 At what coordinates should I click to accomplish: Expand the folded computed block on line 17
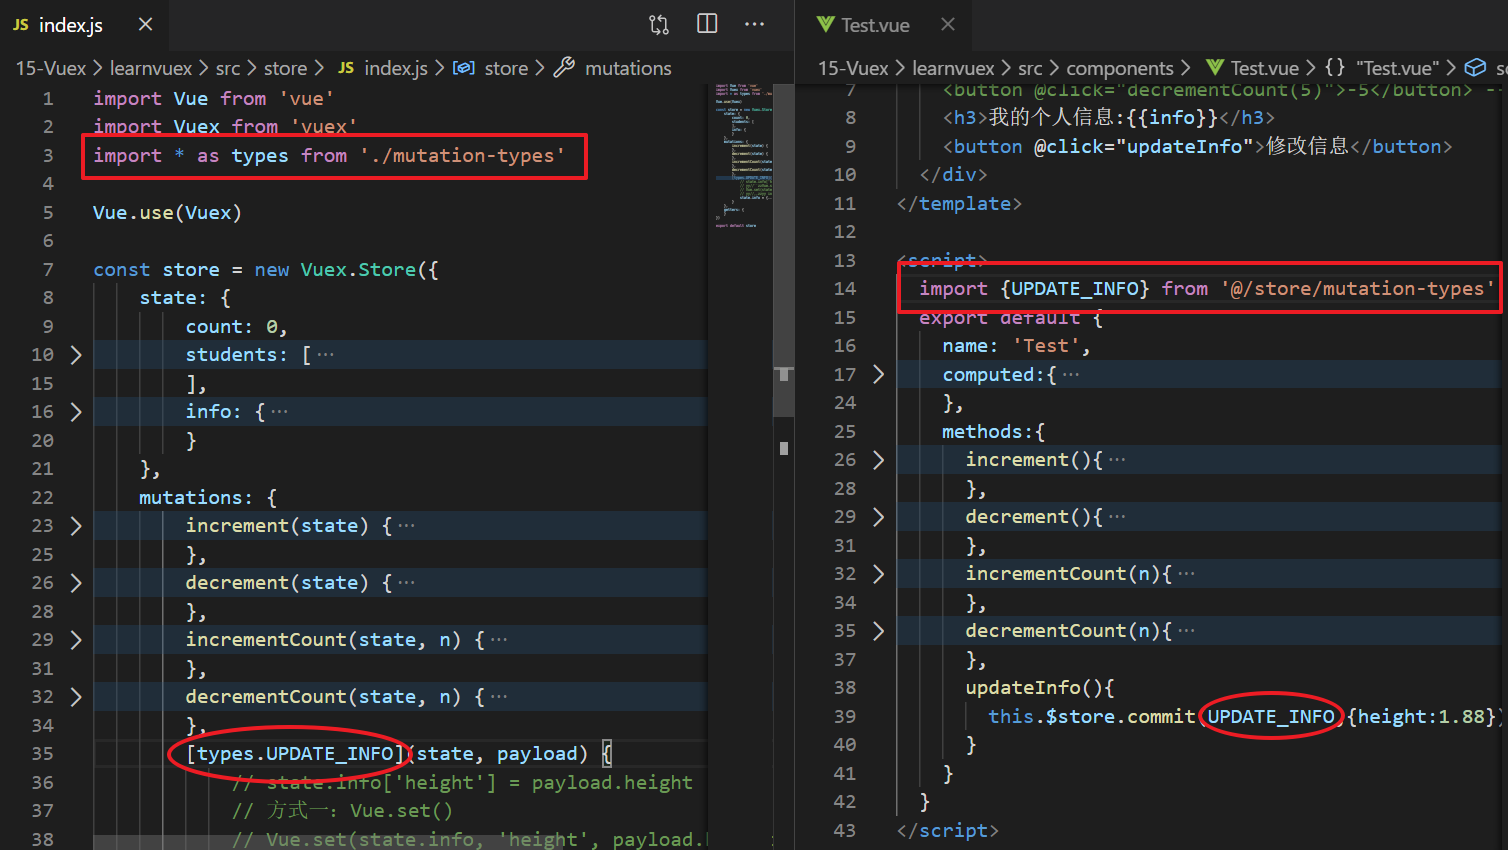tap(879, 375)
